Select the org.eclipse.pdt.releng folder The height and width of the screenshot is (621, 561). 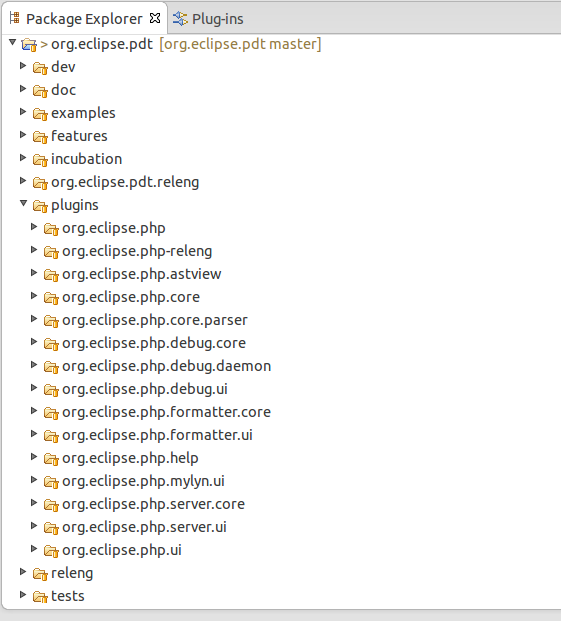125,182
